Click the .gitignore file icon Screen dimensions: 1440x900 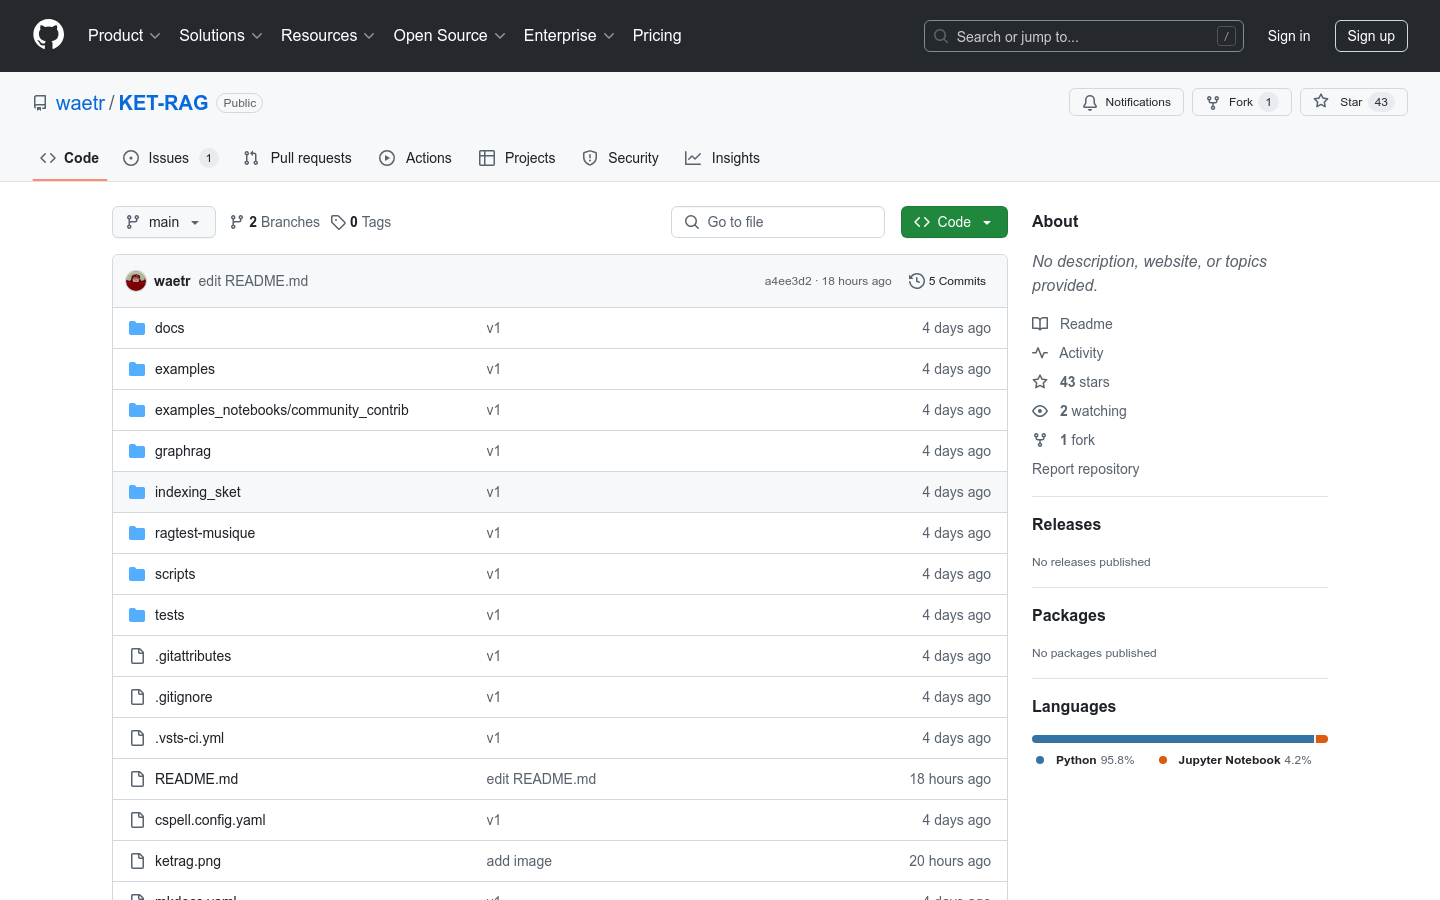(137, 697)
